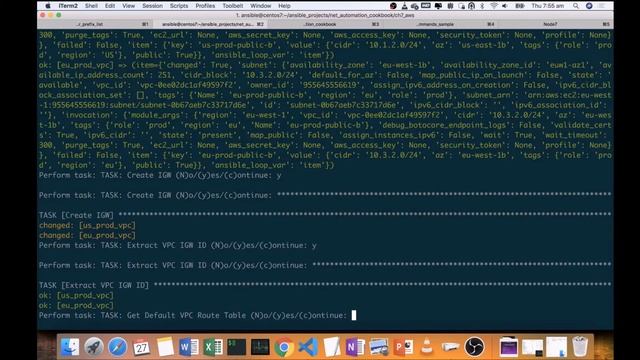Screen dimensions: 640x360
Task: Open Spotlight search magnifier in menu bar
Action: click(x=576, y=6)
